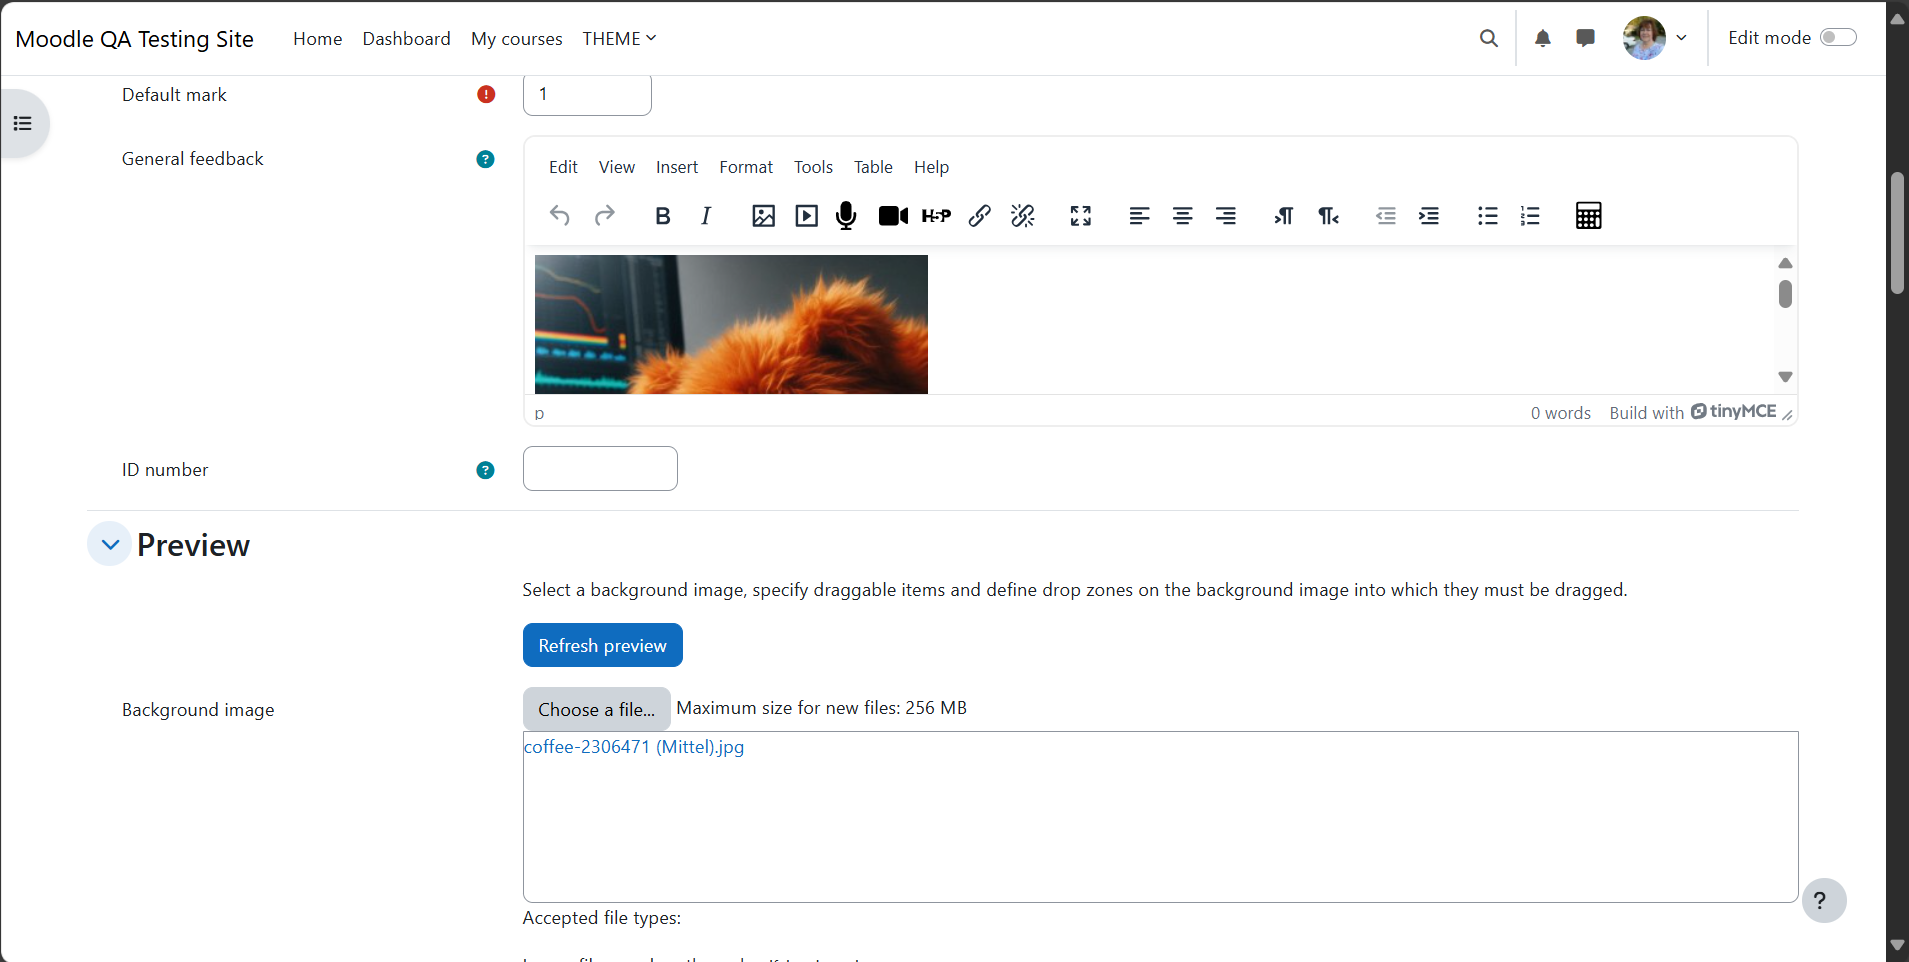This screenshot has width=1909, height=962.
Task: Start video recording with camera icon
Action: pyautogui.click(x=893, y=215)
